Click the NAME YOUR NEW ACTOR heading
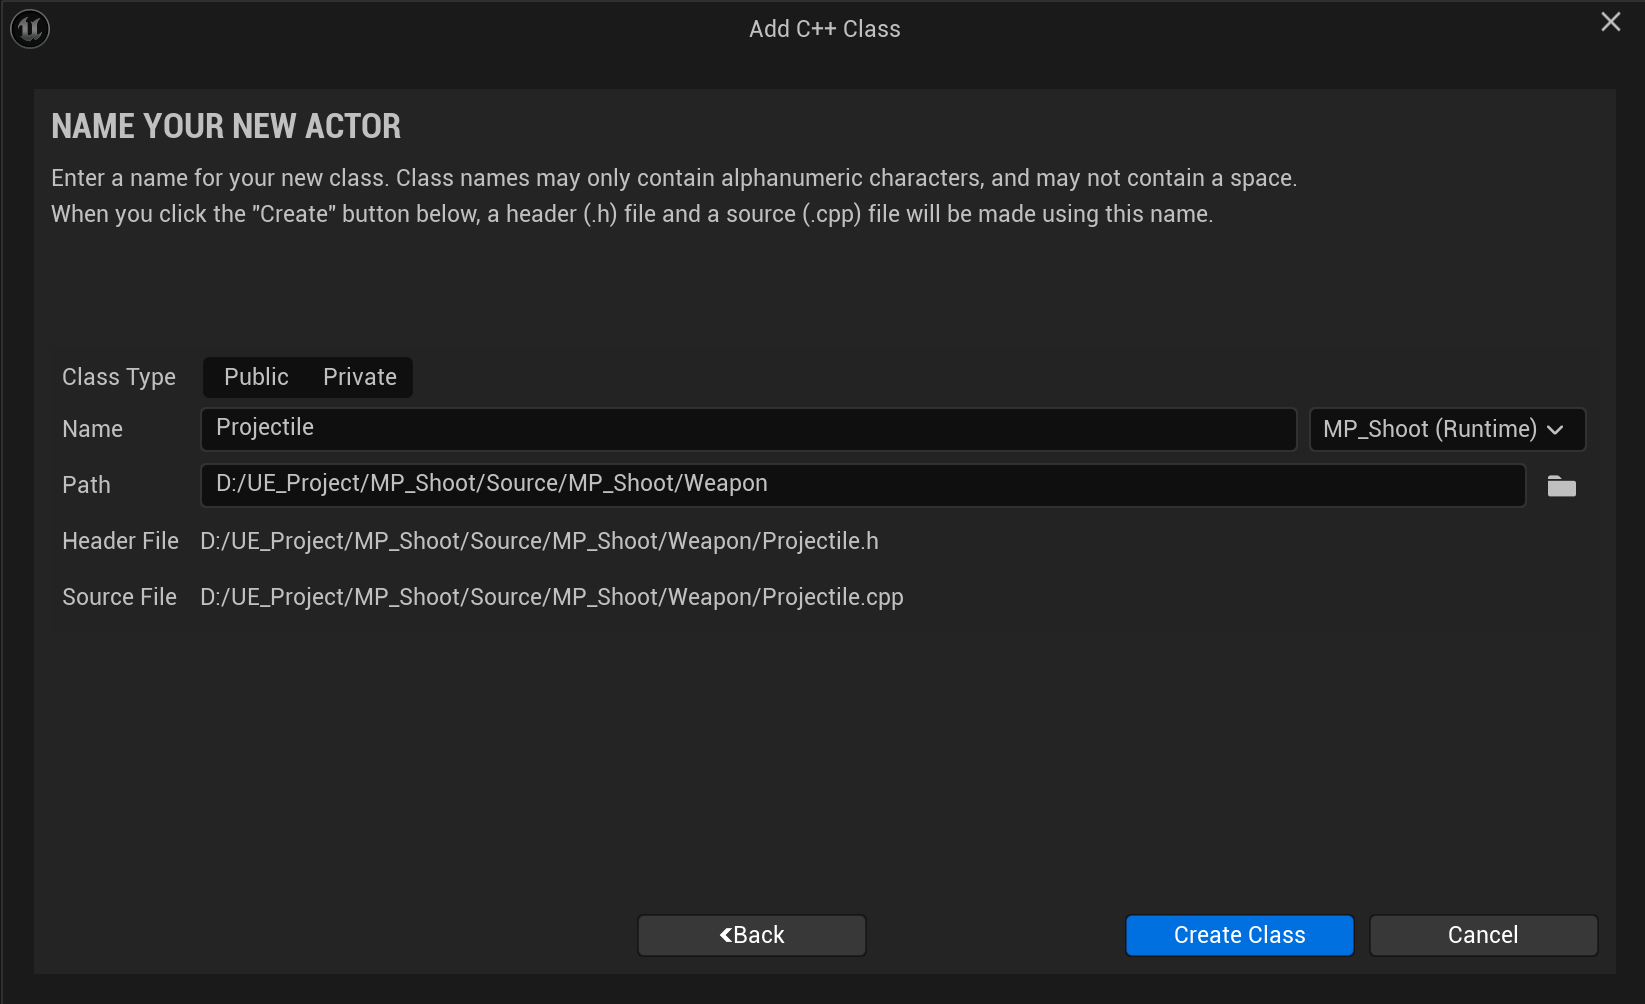The width and height of the screenshot is (1645, 1004). (x=226, y=126)
